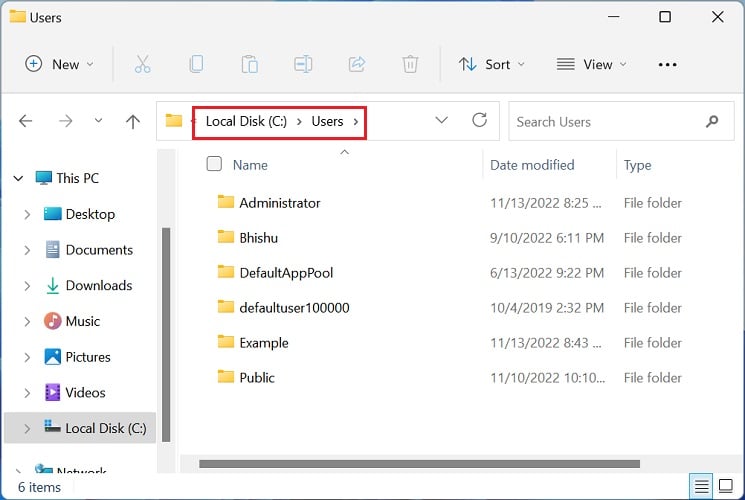The image size is (745, 500).
Task: Click the 9/10/2022 6:11 PM date
Action: click(x=547, y=238)
